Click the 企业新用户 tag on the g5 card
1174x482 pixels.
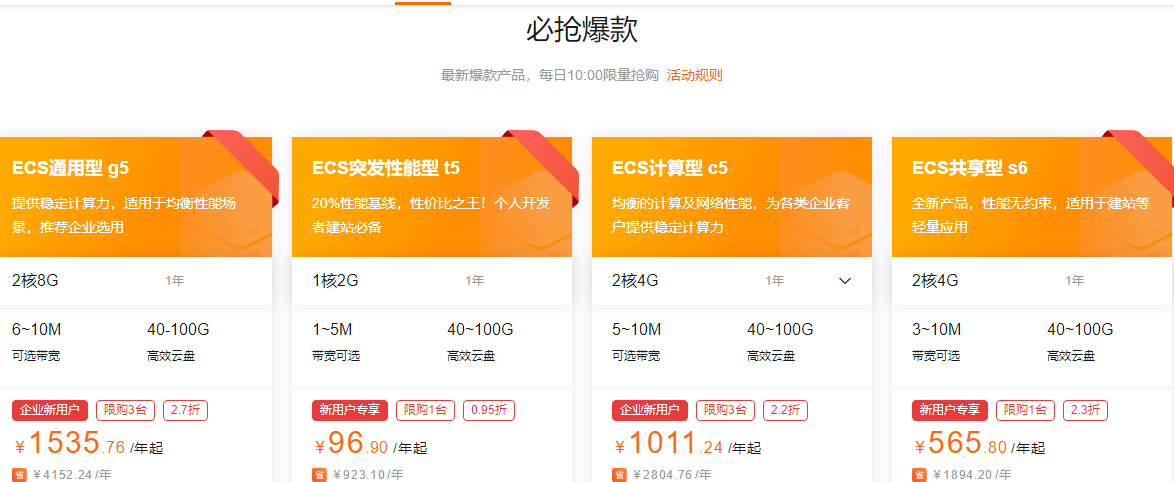click(50, 410)
